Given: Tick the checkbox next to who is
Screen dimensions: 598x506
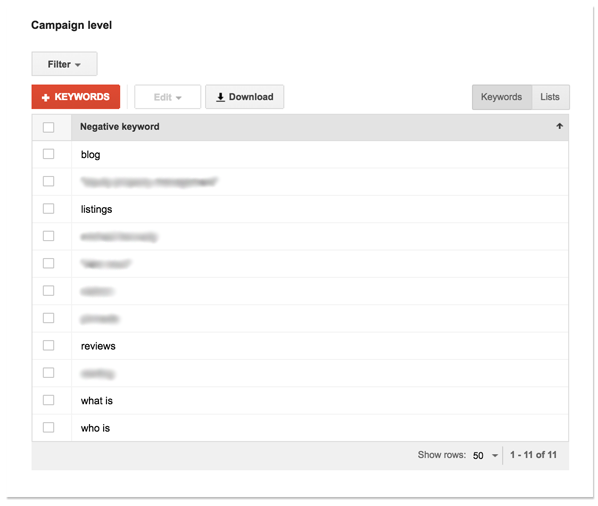Looking at the screenshot, I should pos(48,427).
